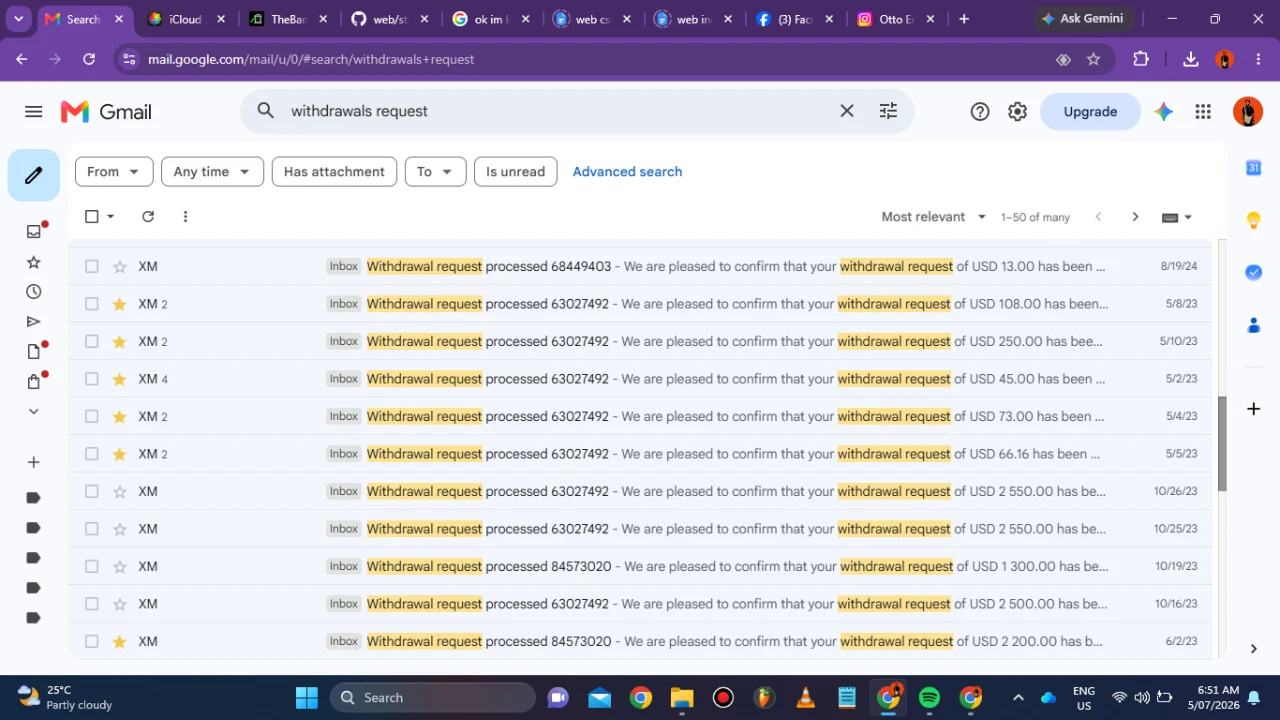The height and width of the screenshot is (720, 1280).
Task: Click the Compose pencil button
Action: tap(34, 175)
